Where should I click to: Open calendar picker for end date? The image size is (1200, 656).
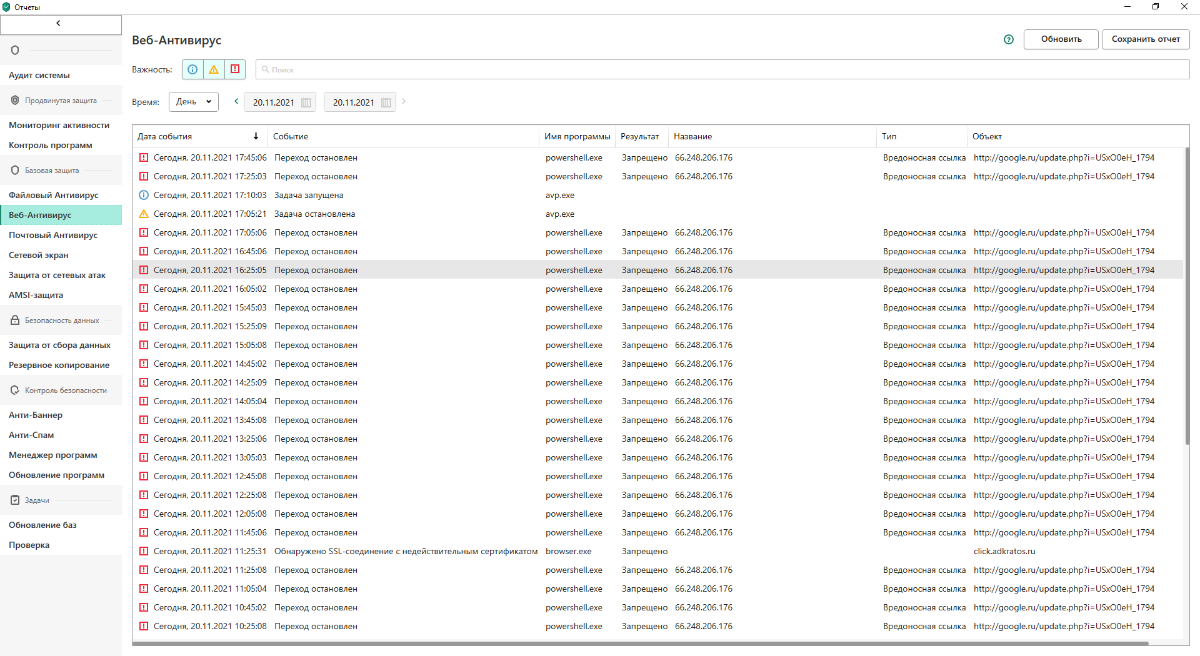tap(386, 102)
